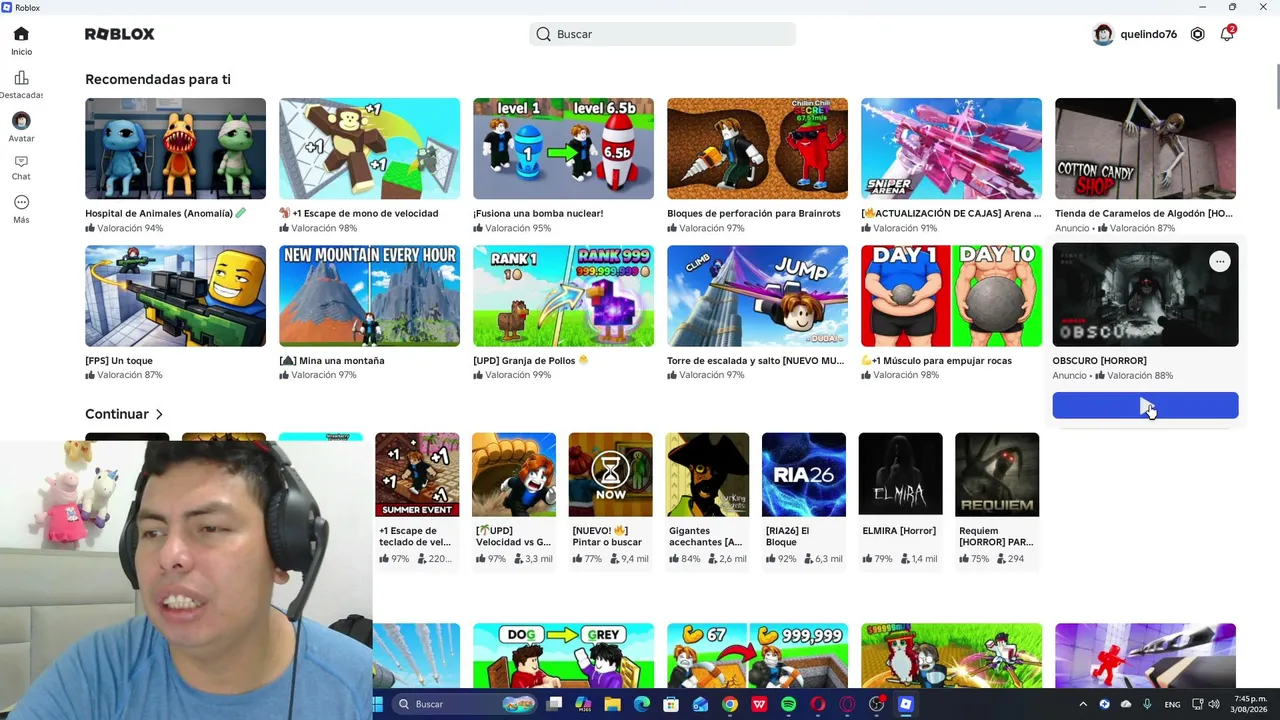Go to Inicio in the sidebar
This screenshot has height=720, width=1280.
[21, 41]
